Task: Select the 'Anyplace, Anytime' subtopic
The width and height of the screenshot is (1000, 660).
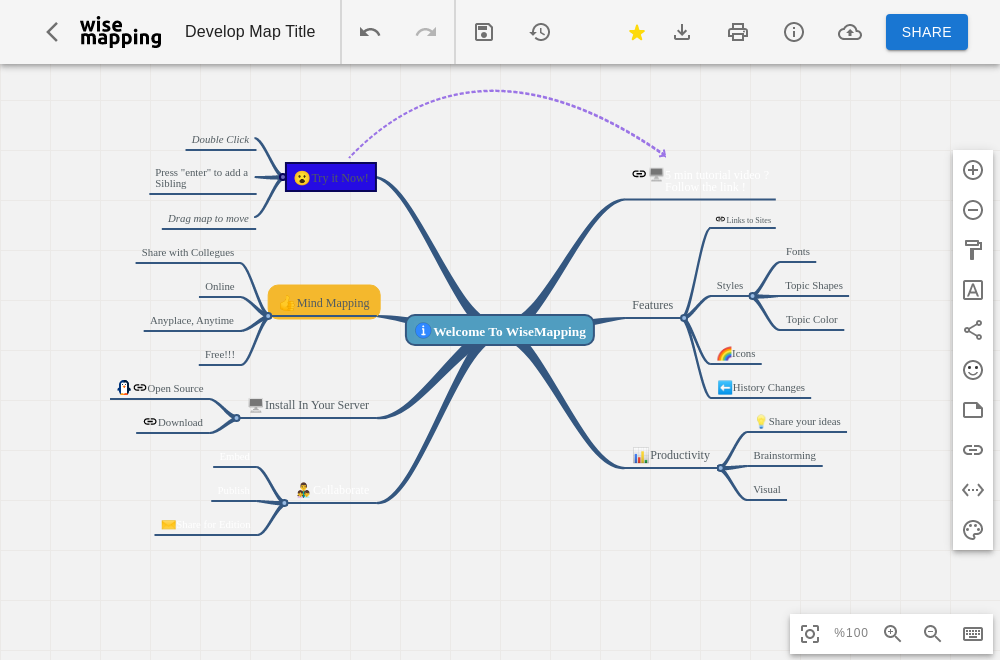Action: [192, 321]
